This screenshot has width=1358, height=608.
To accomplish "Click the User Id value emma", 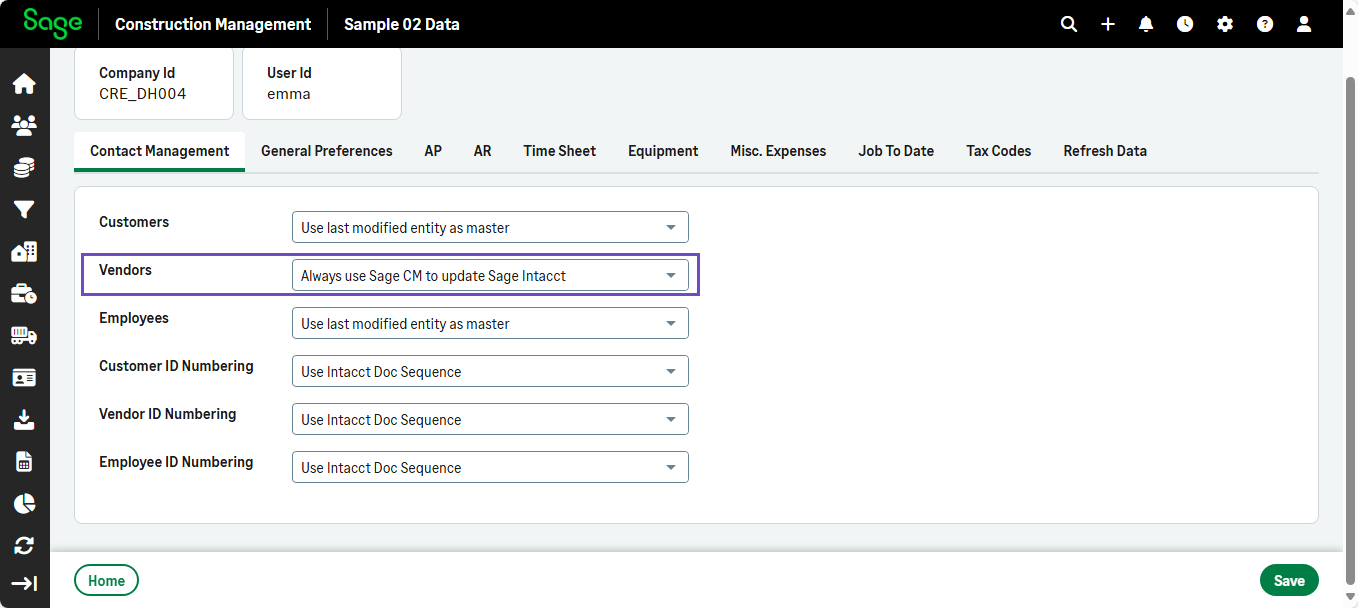I will [x=289, y=94].
